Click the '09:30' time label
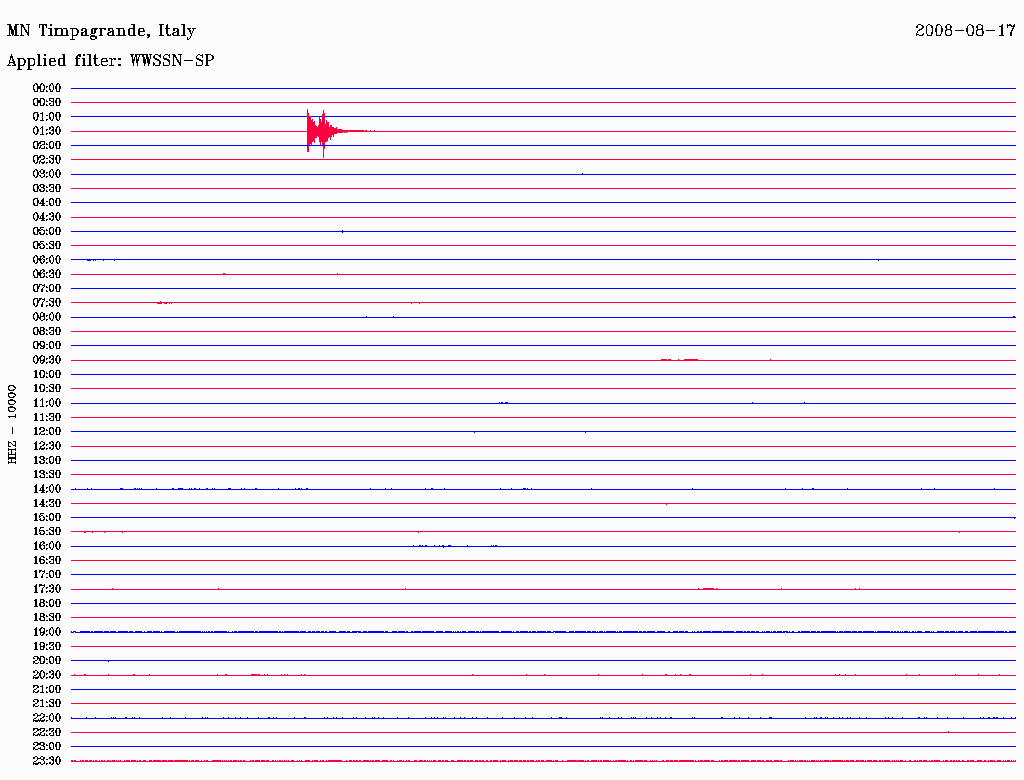 47,360
